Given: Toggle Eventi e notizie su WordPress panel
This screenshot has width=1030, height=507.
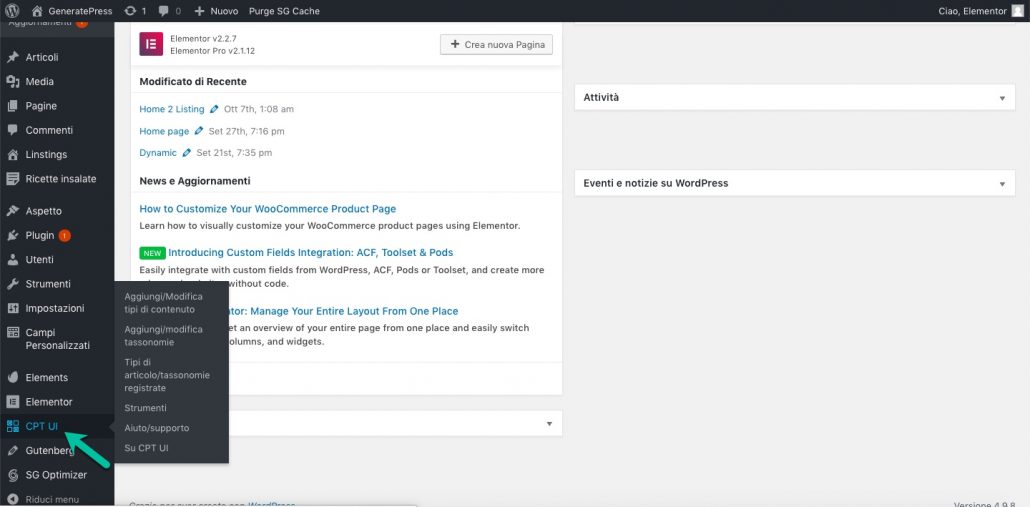Looking at the screenshot, I should 1002,184.
